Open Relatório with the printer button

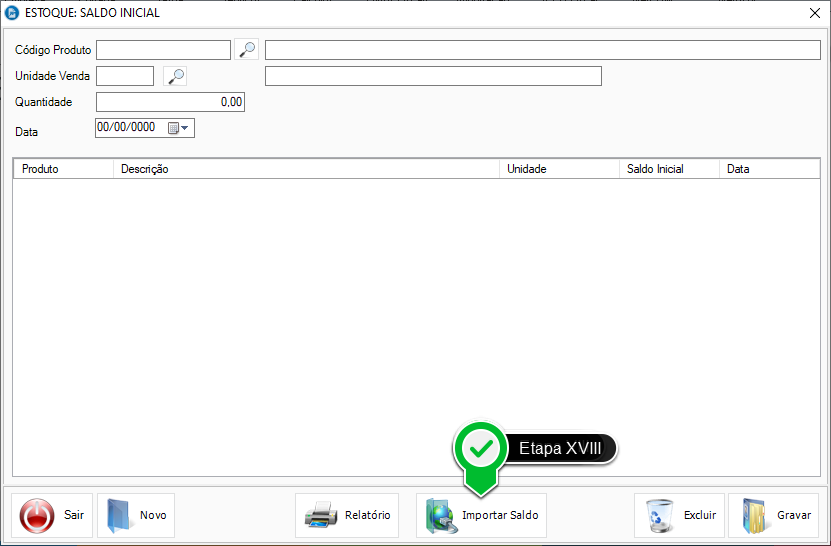point(347,515)
